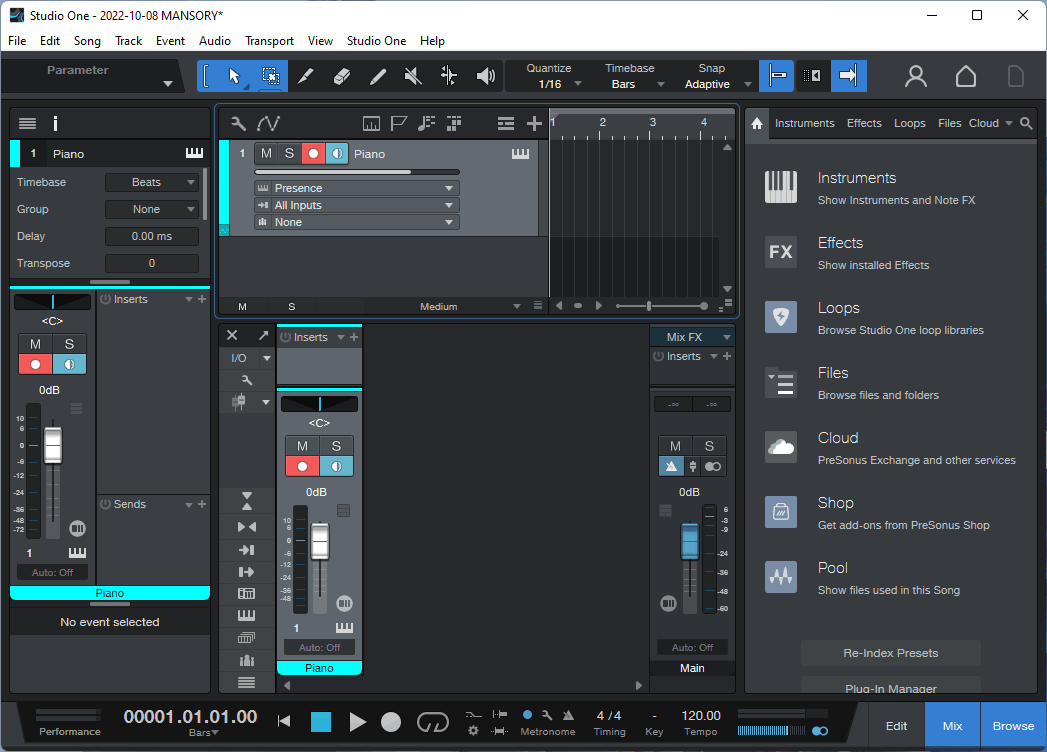The width and height of the screenshot is (1047, 752).
Task: Open the Timebase dropdown set to Beats
Action: [152, 182]
